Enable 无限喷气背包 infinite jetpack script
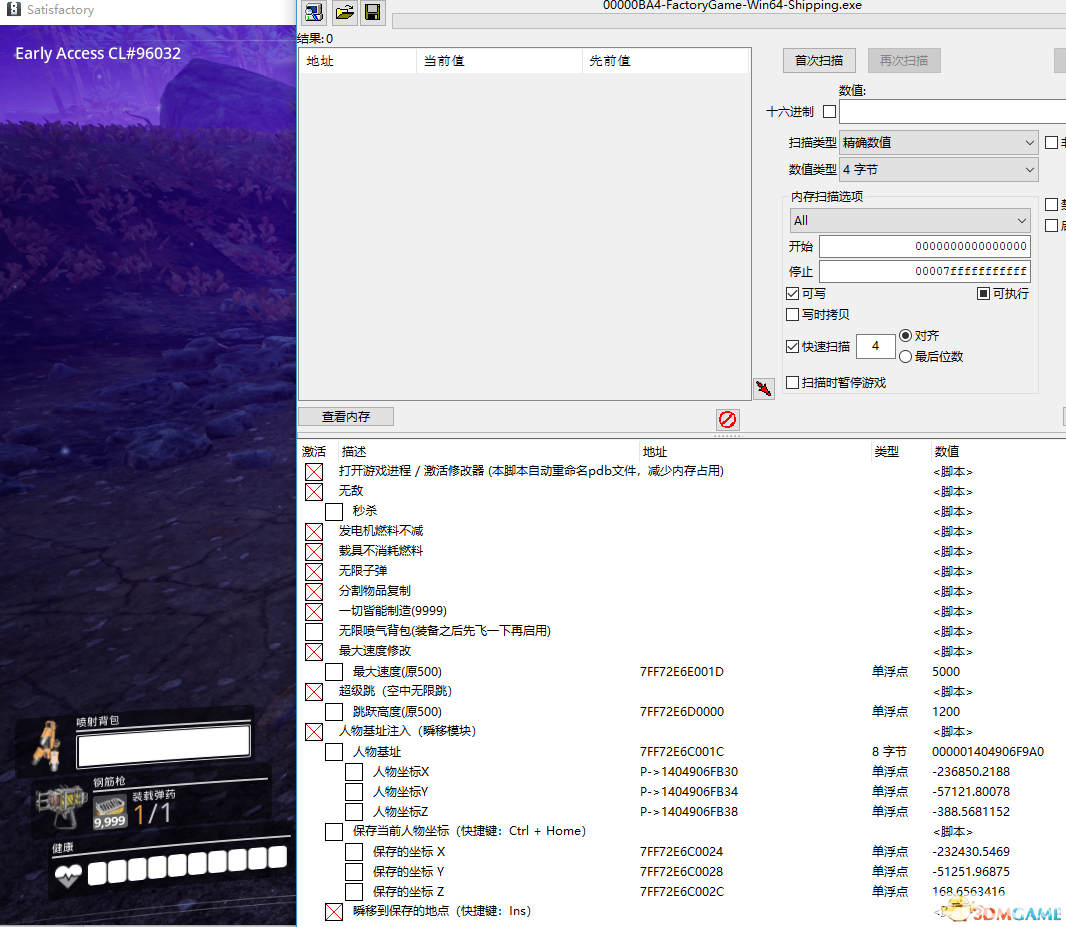1066x927 pixels. (313, 631)
